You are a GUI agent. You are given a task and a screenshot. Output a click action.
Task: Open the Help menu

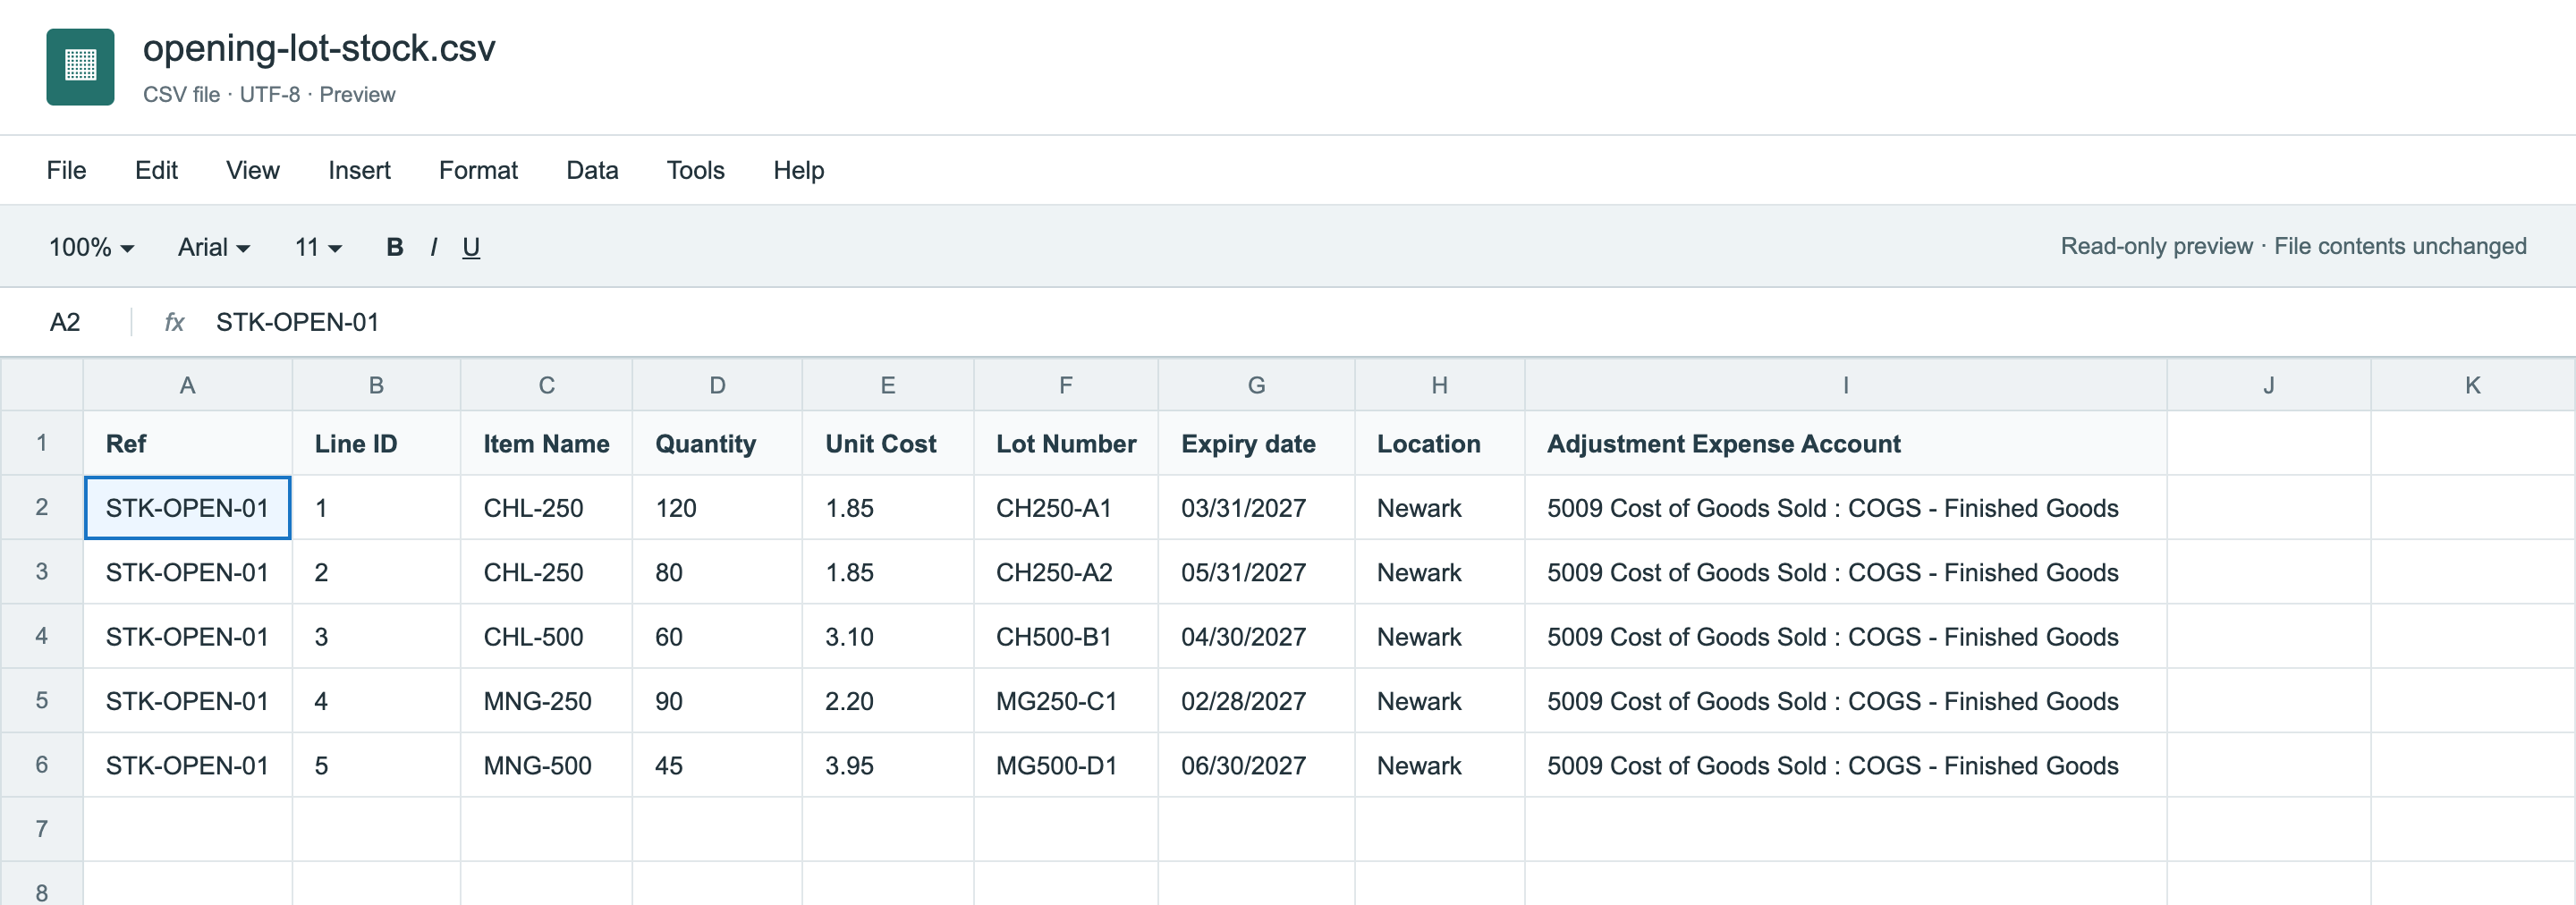point(798,170)
